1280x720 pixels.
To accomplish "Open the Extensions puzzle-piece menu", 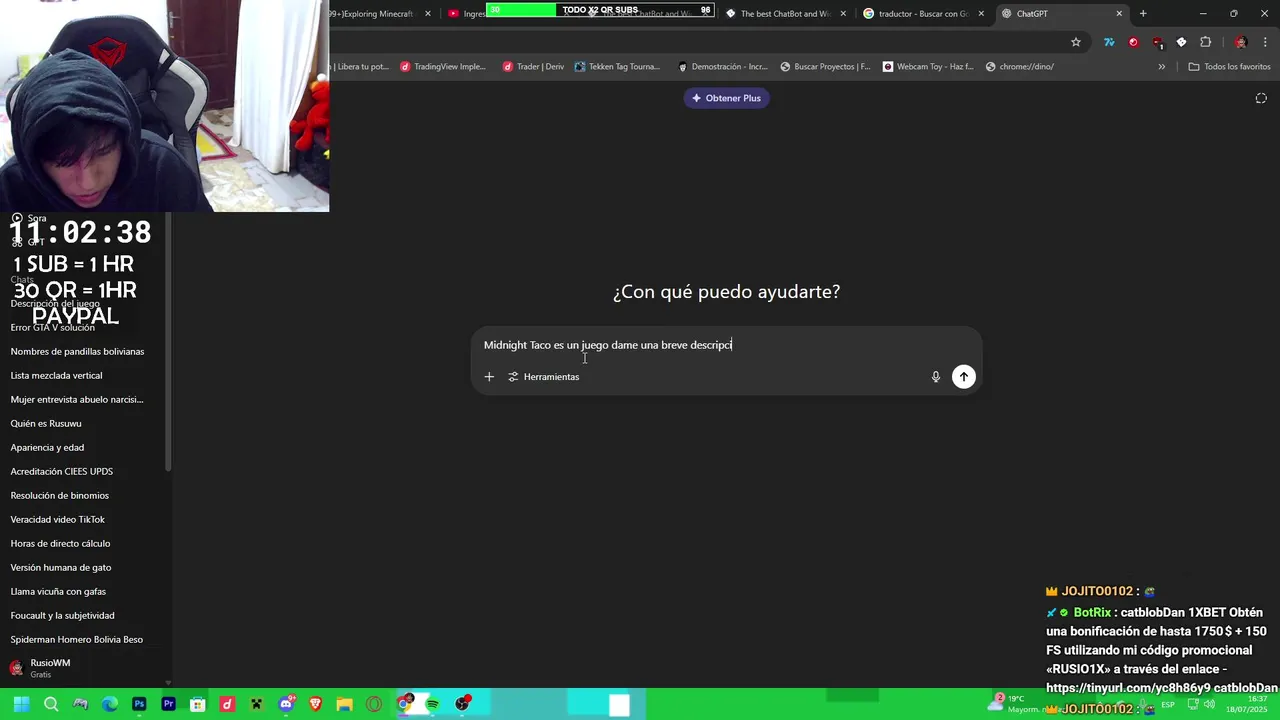I will point(1205,42).
